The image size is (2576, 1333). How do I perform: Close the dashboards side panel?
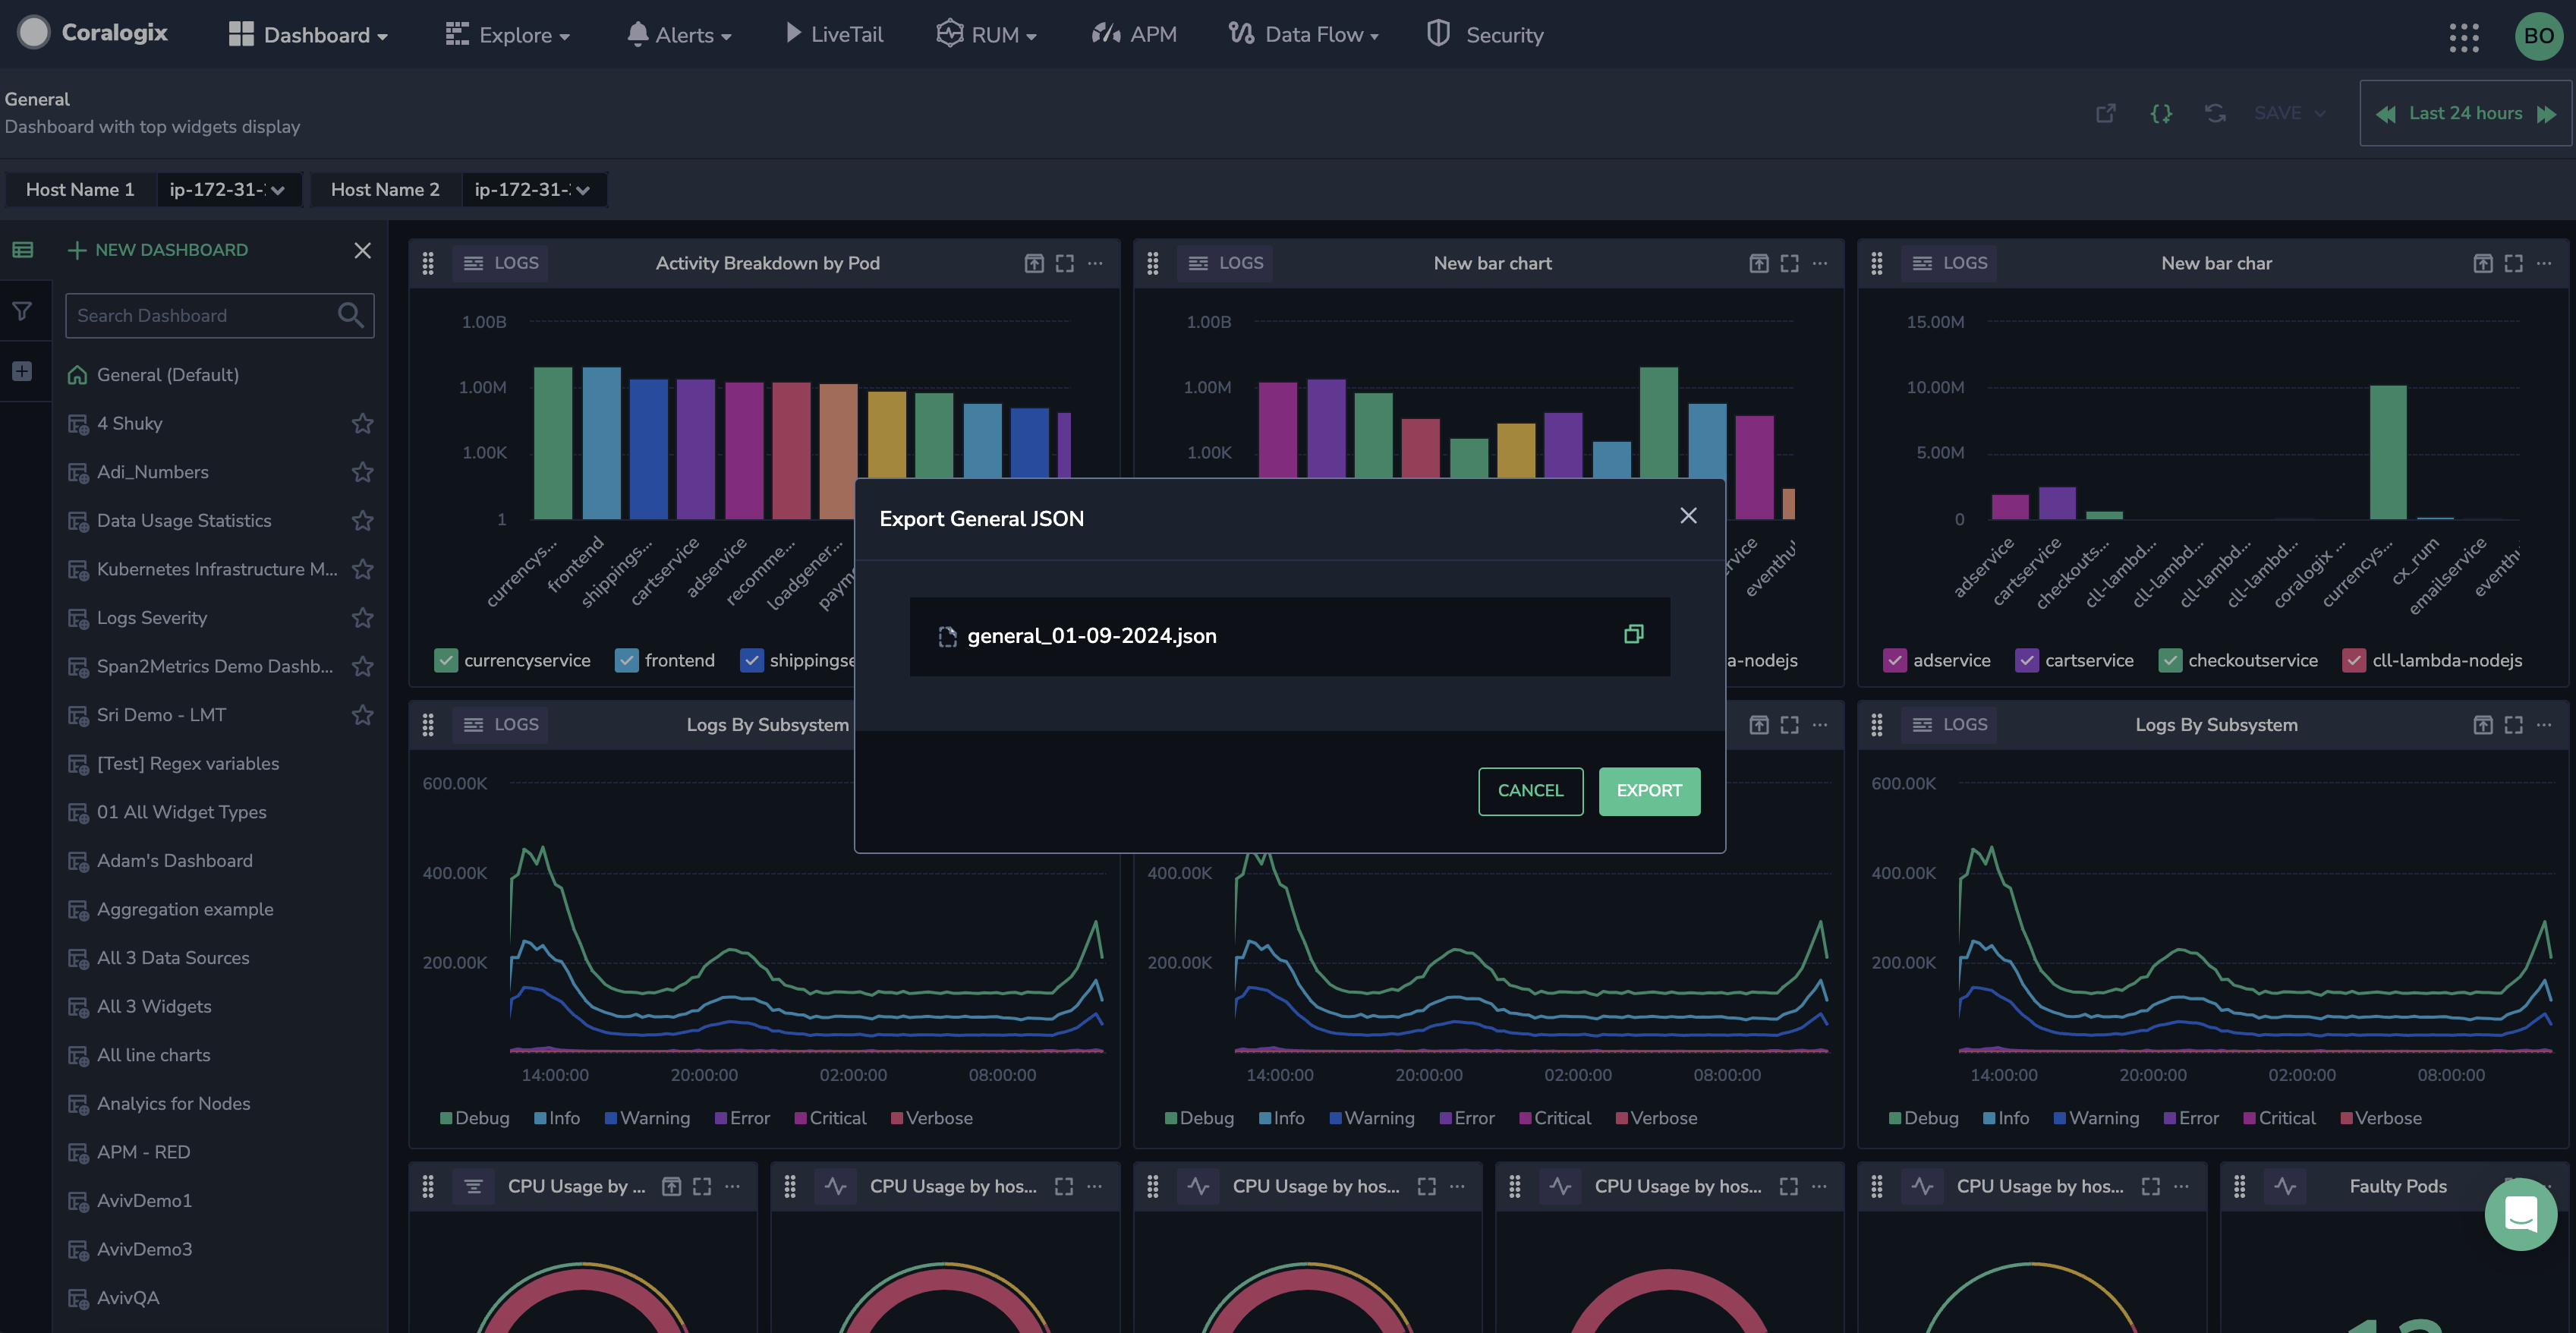363,250
